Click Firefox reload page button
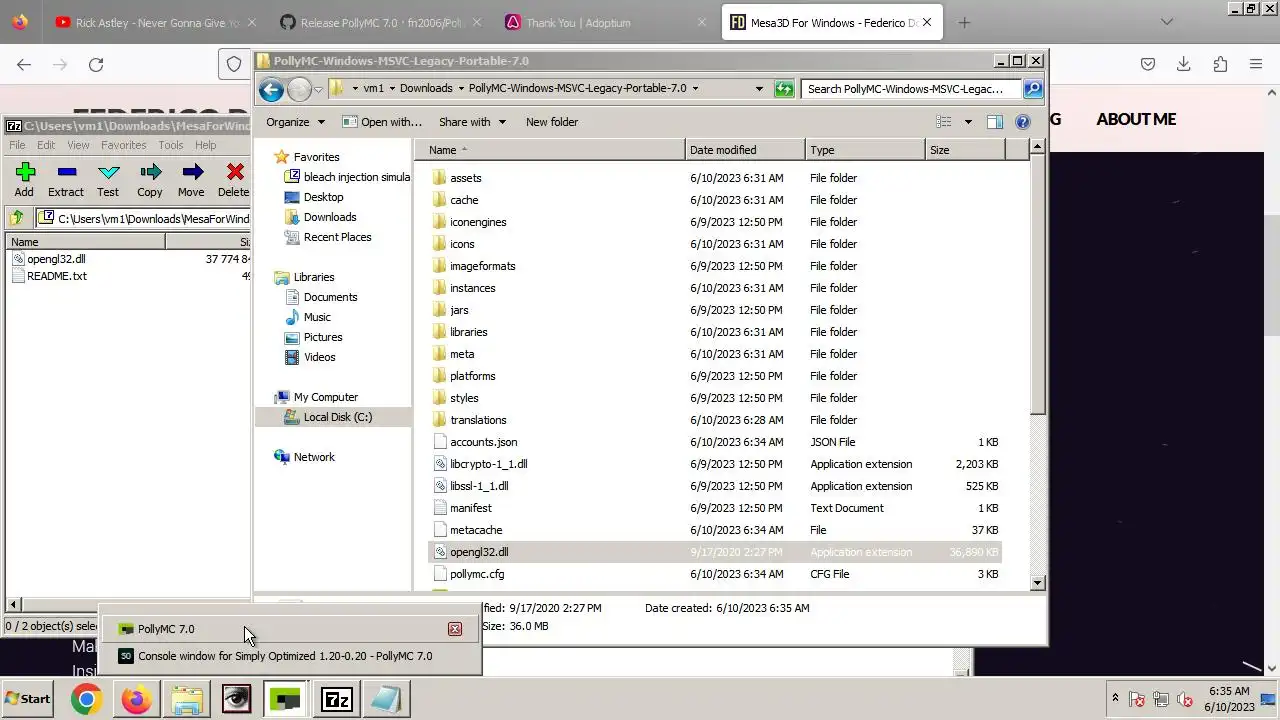1280x720 pixels. pos(96,64)
